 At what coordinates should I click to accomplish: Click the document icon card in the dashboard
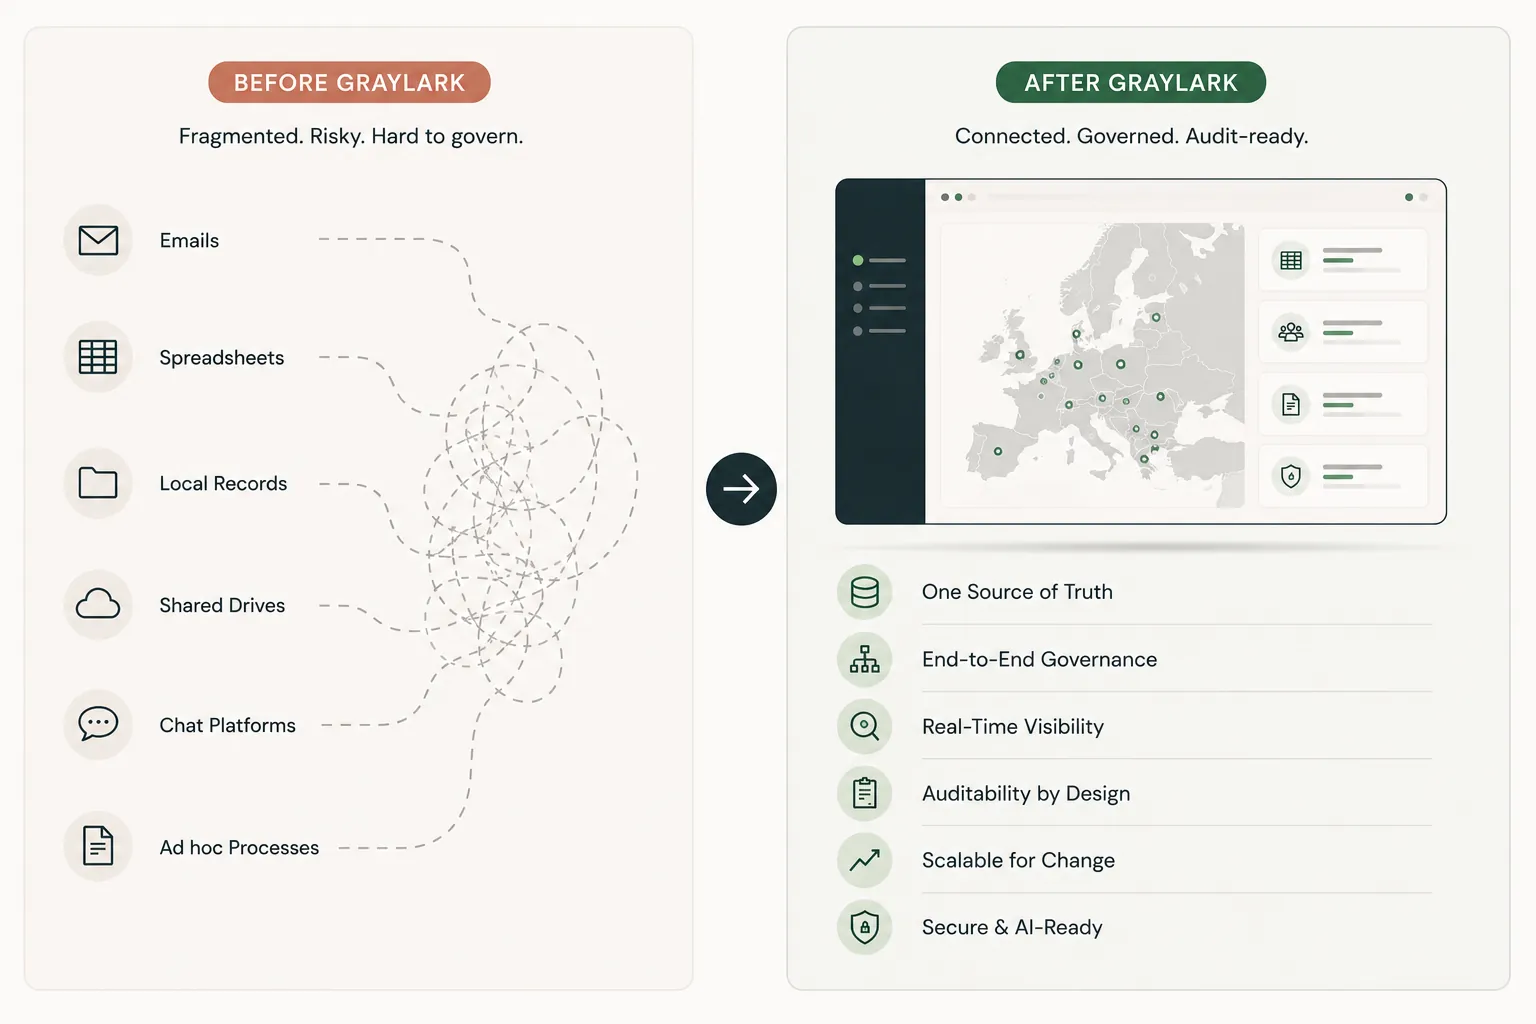click(x=1343, y=404)
